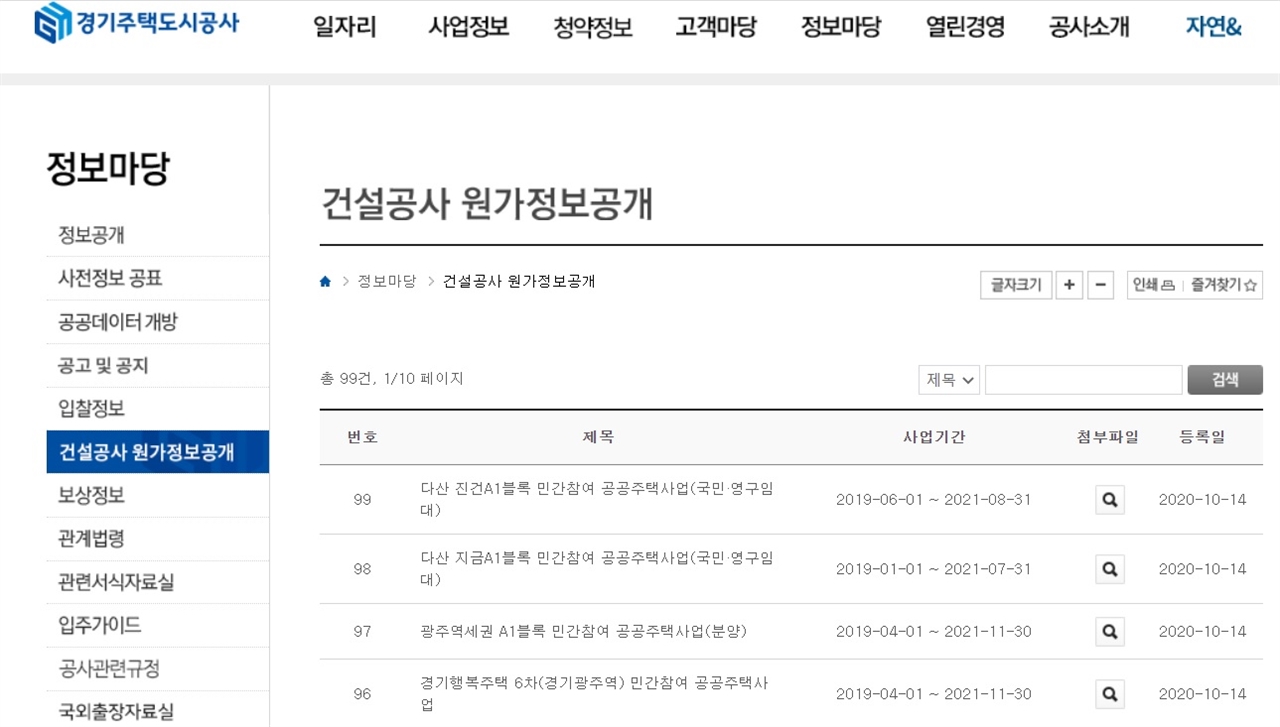Open the 제목 search filter dropdown
The height and width of the screenshot is (727, 1280).
(x=949, y=380)
